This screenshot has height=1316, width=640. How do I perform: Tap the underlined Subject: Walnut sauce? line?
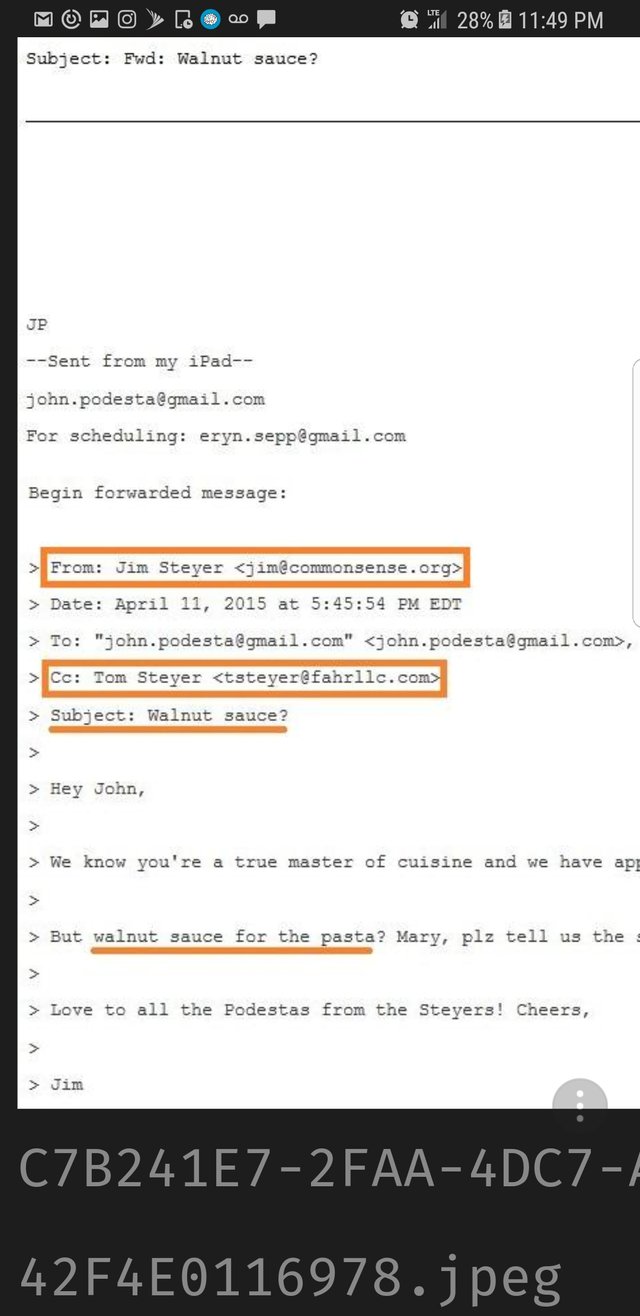pyautogui.click(x=168, y=716)
